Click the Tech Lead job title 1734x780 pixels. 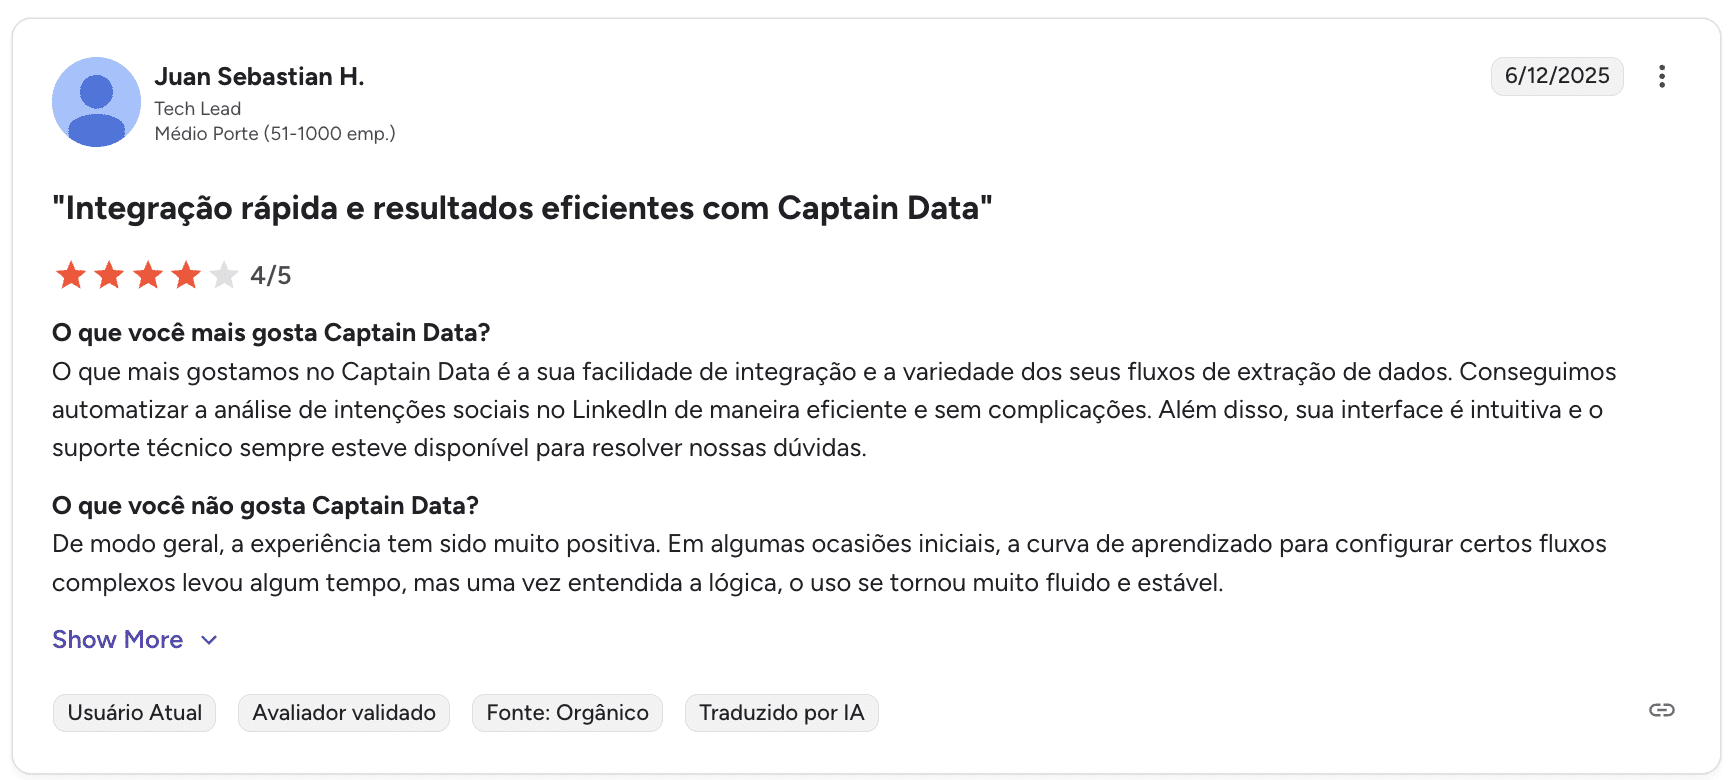(198, 109)
